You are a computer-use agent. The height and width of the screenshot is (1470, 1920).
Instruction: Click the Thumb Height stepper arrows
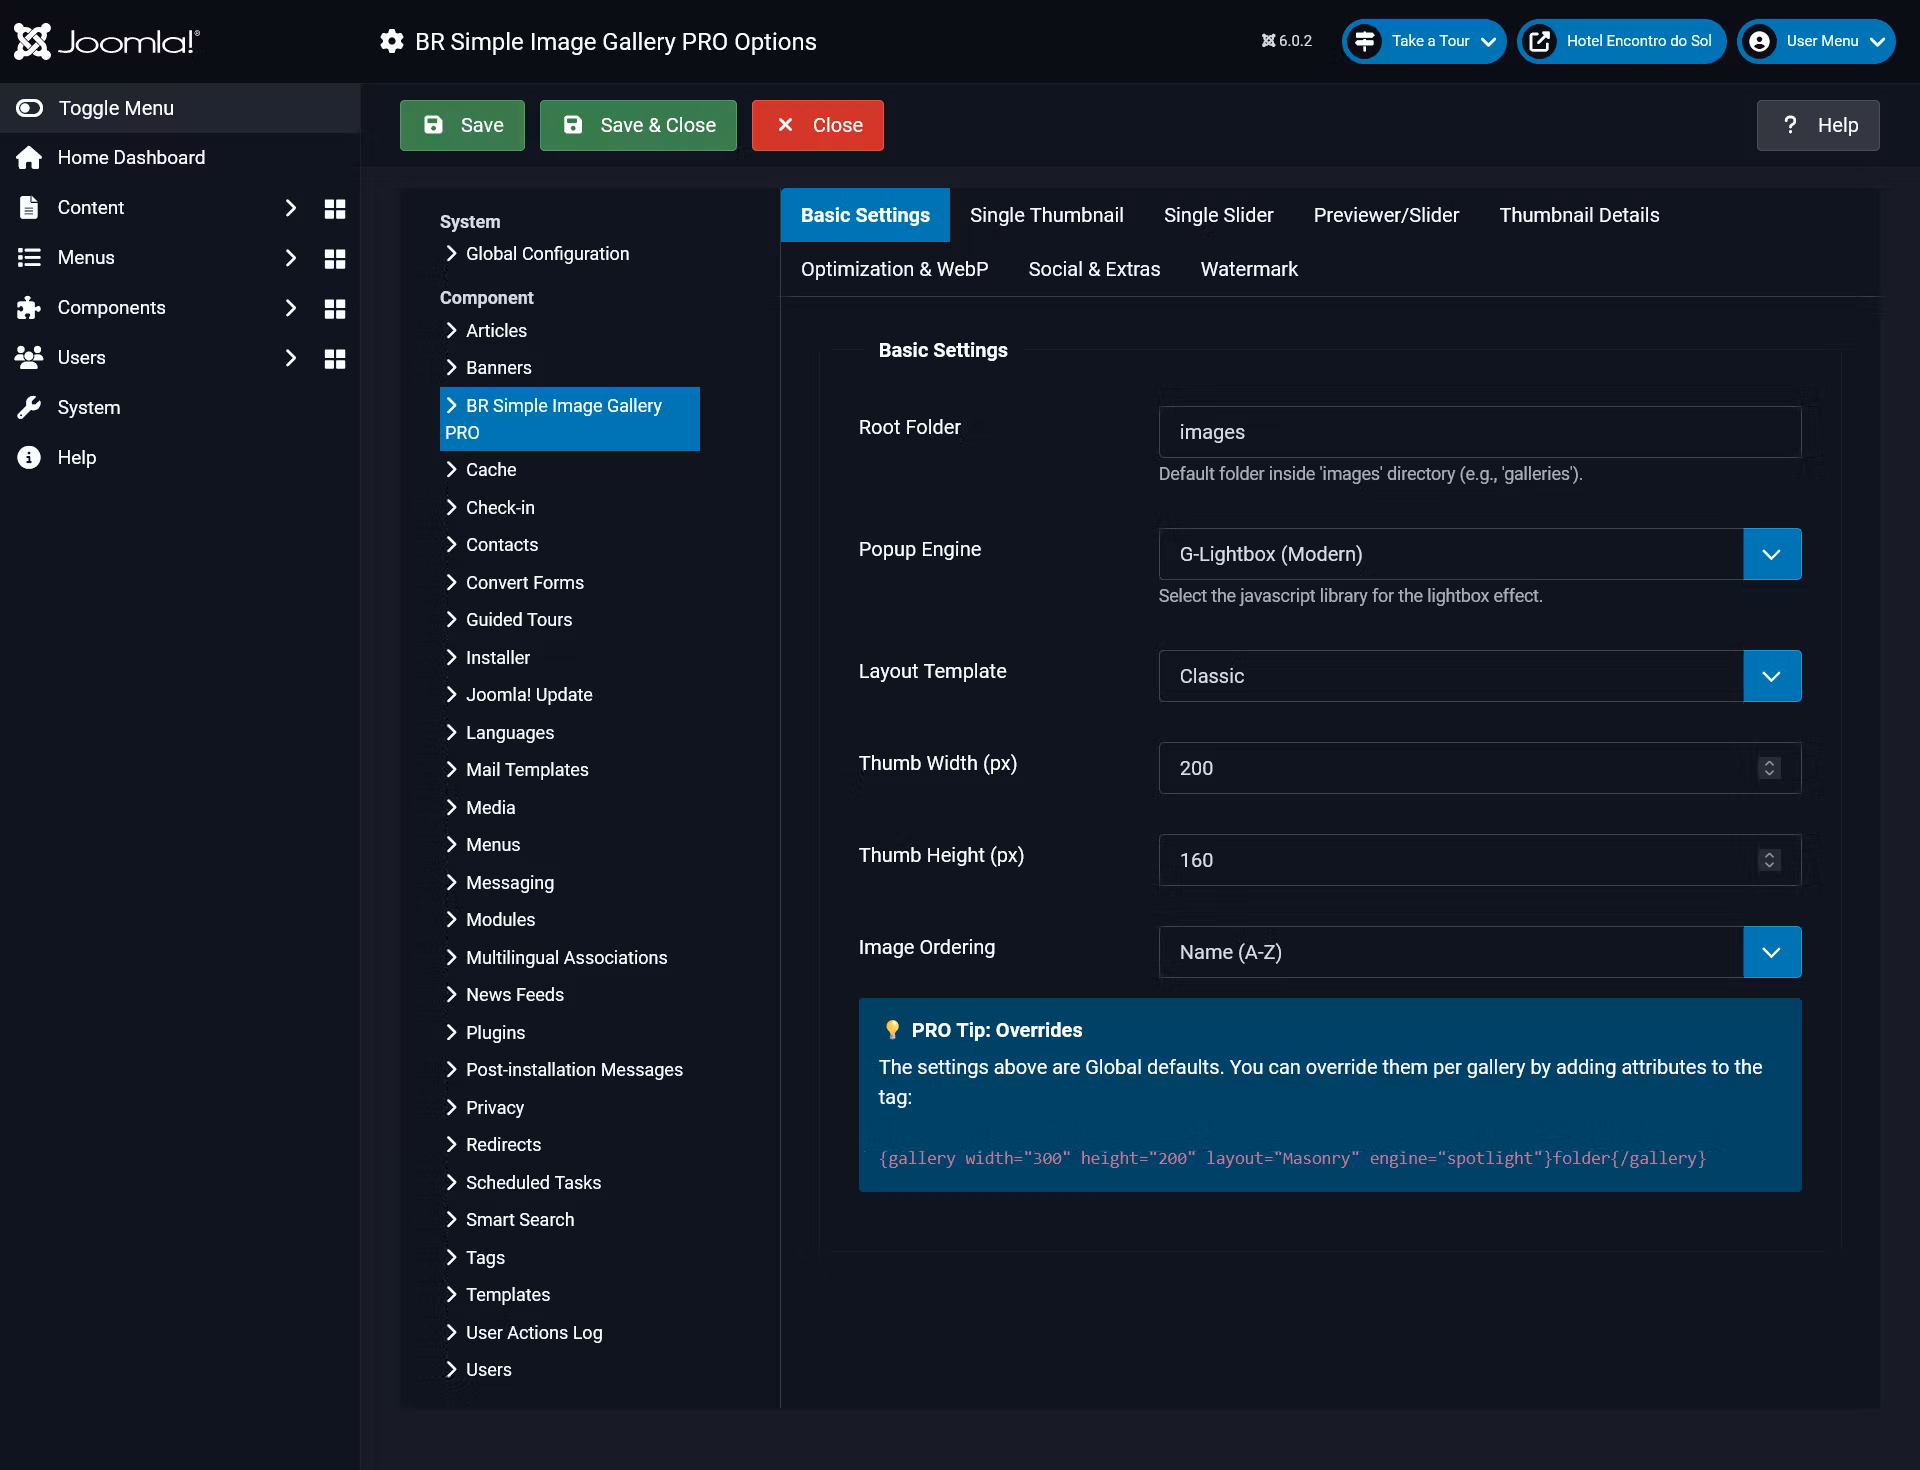point(1769,860)
